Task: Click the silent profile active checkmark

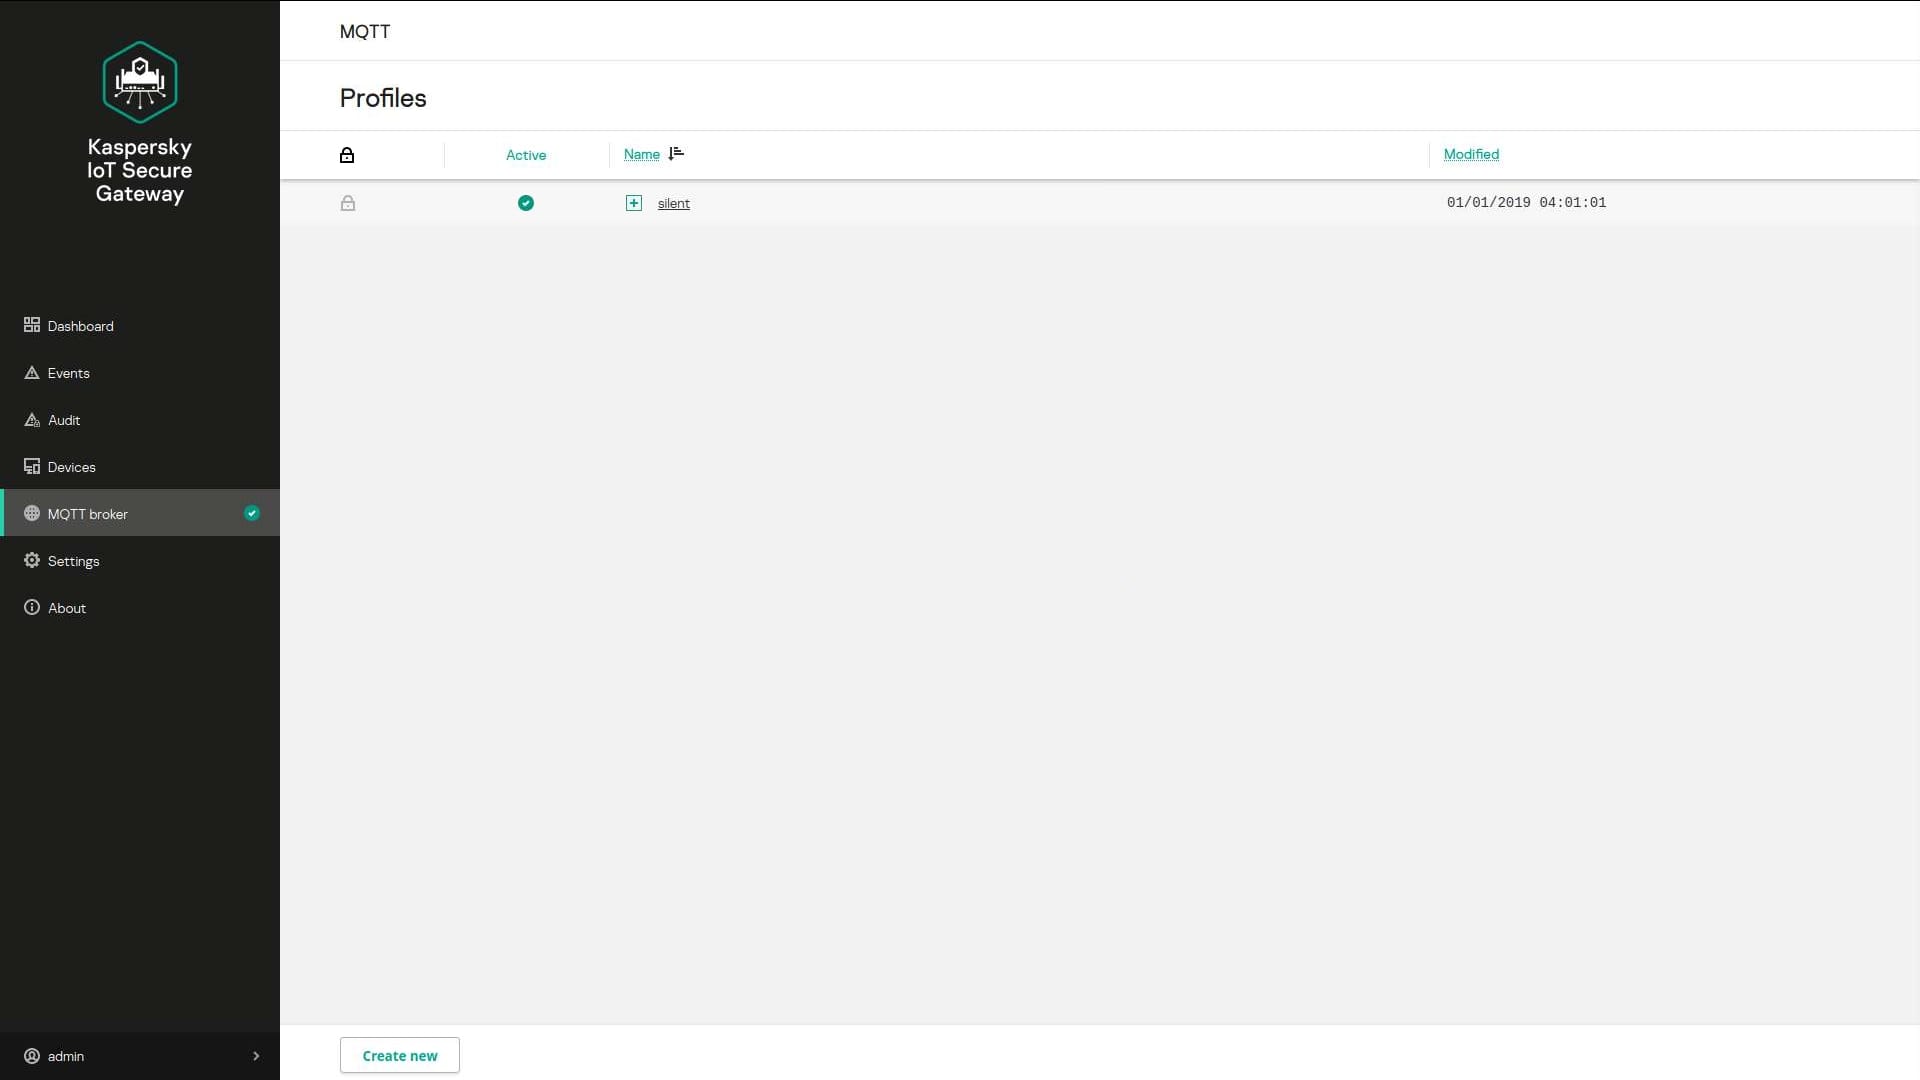Action: (x=526, y=203)
